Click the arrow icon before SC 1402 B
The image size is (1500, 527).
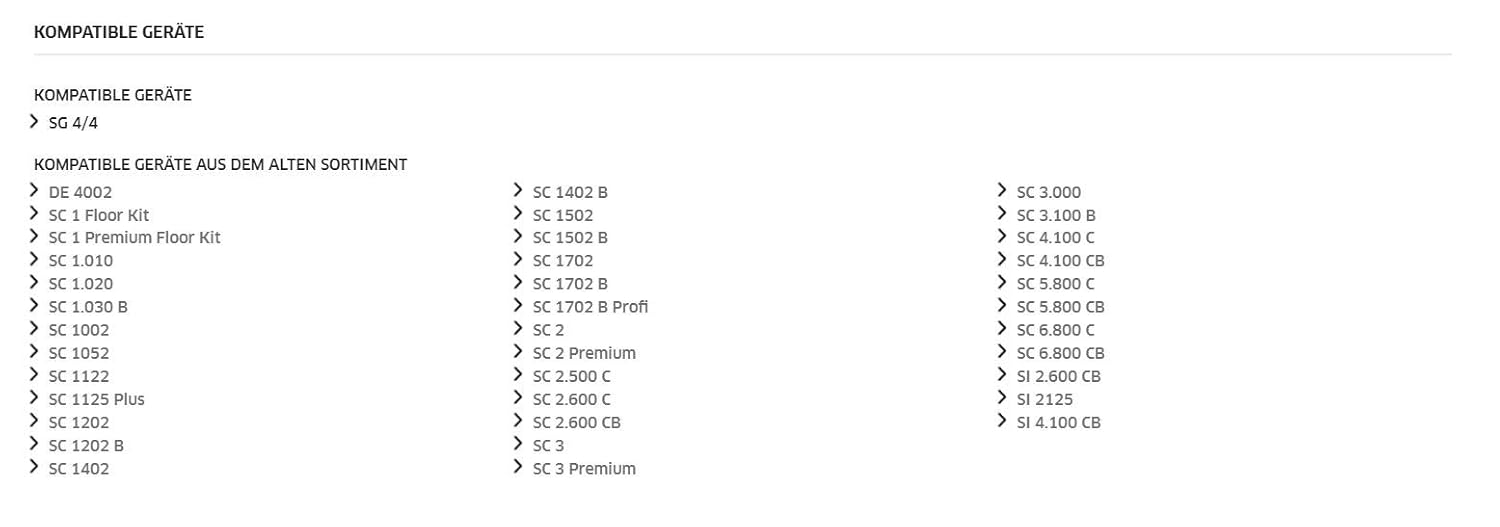tap(518, 191)
